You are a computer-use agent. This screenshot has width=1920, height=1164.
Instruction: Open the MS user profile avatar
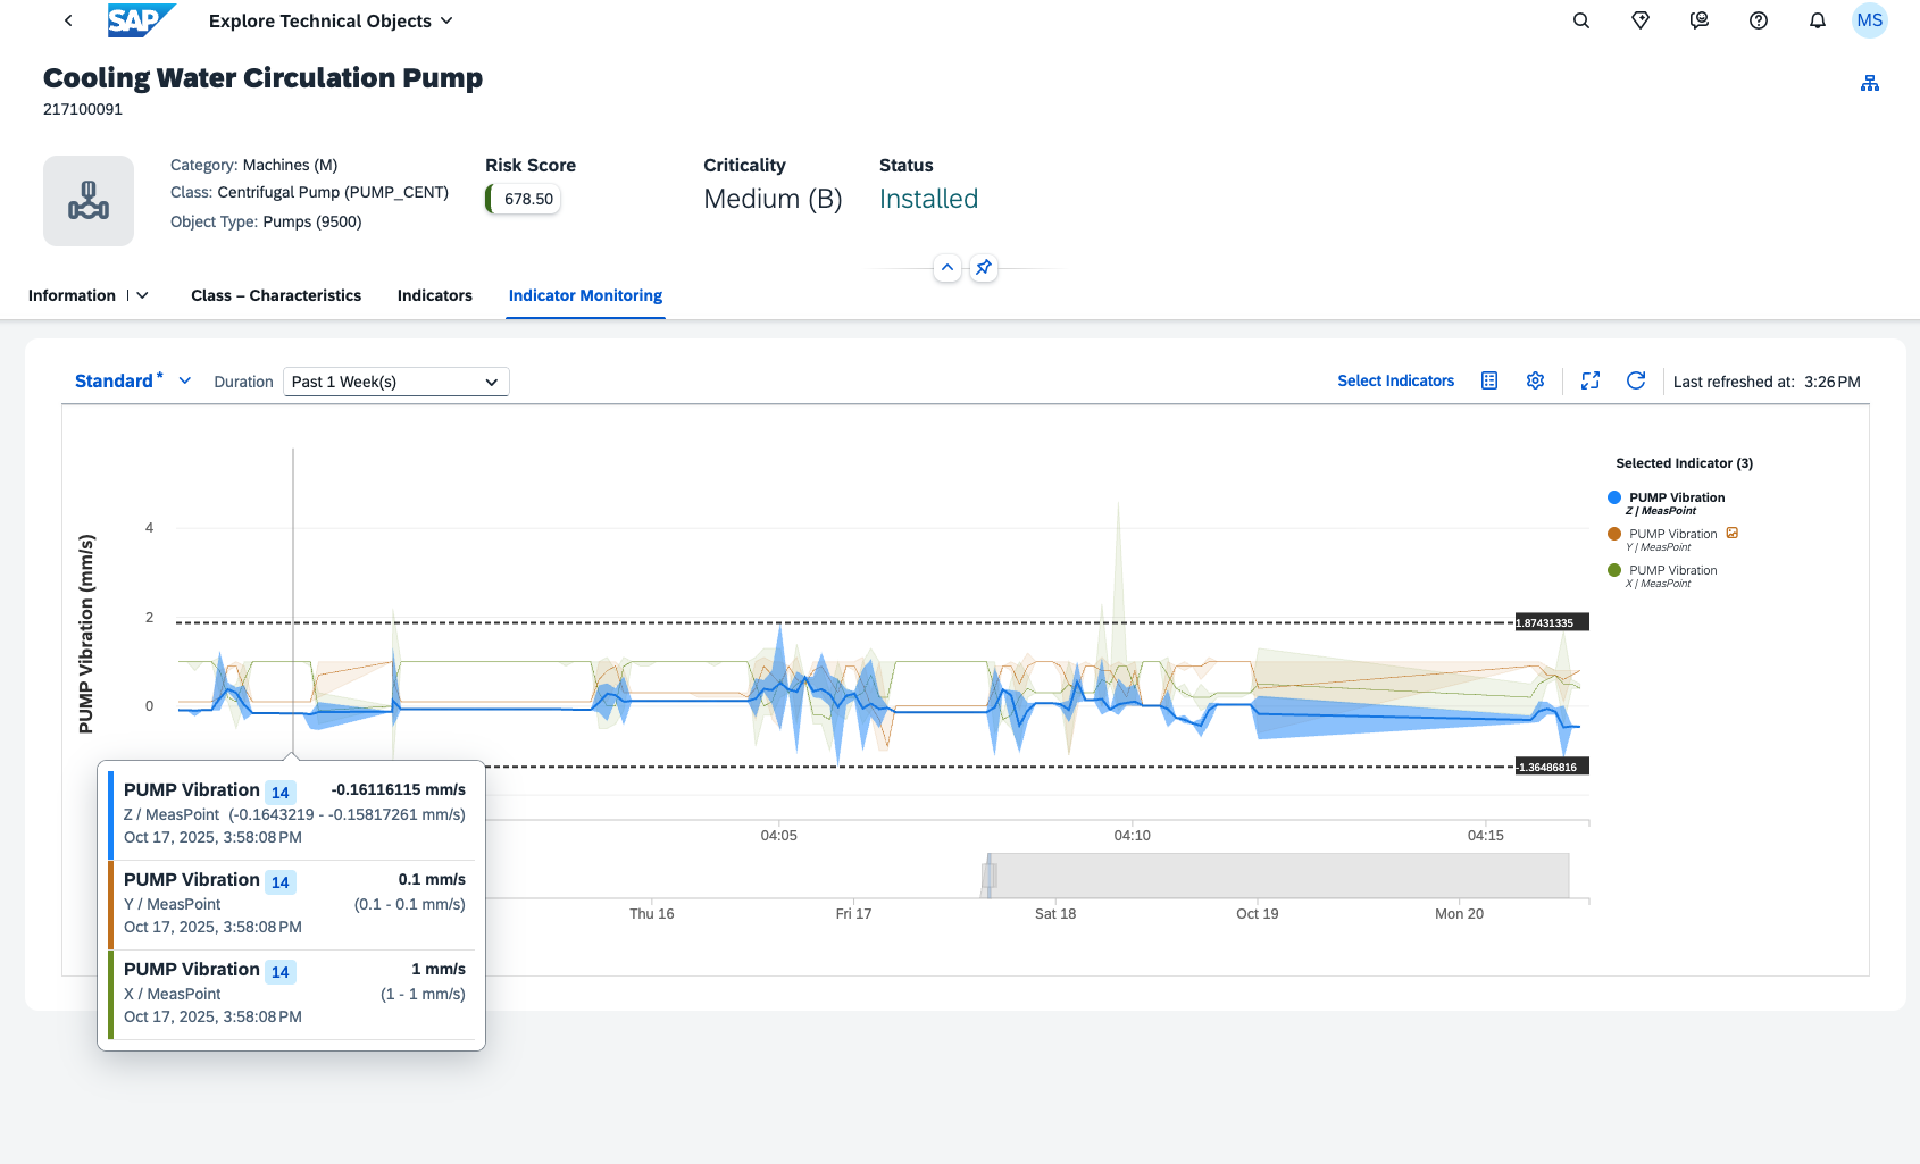pyautogui.click(x=1870, y=20)
